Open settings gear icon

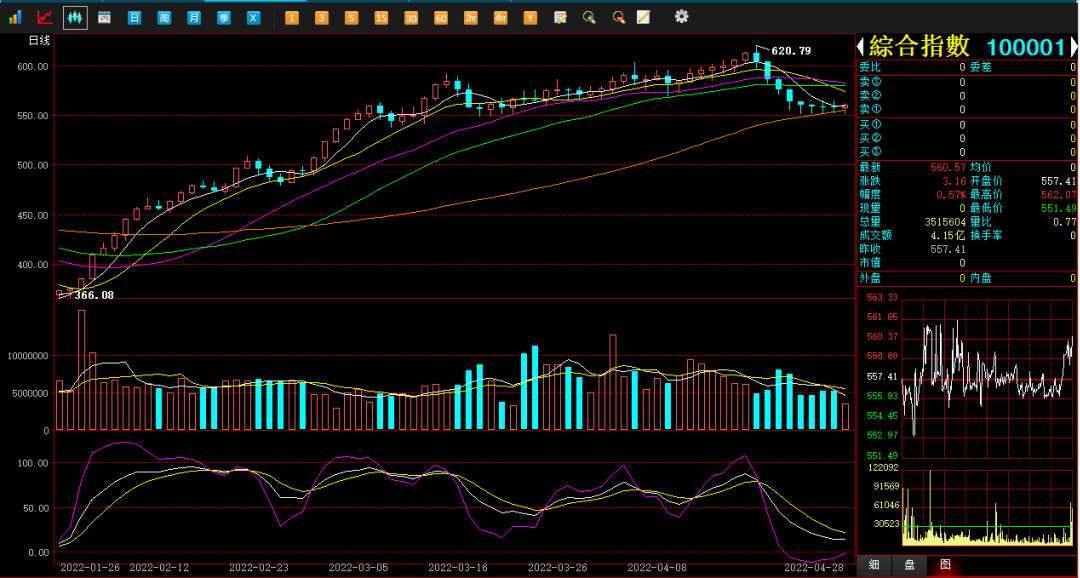tap(681, 17)
